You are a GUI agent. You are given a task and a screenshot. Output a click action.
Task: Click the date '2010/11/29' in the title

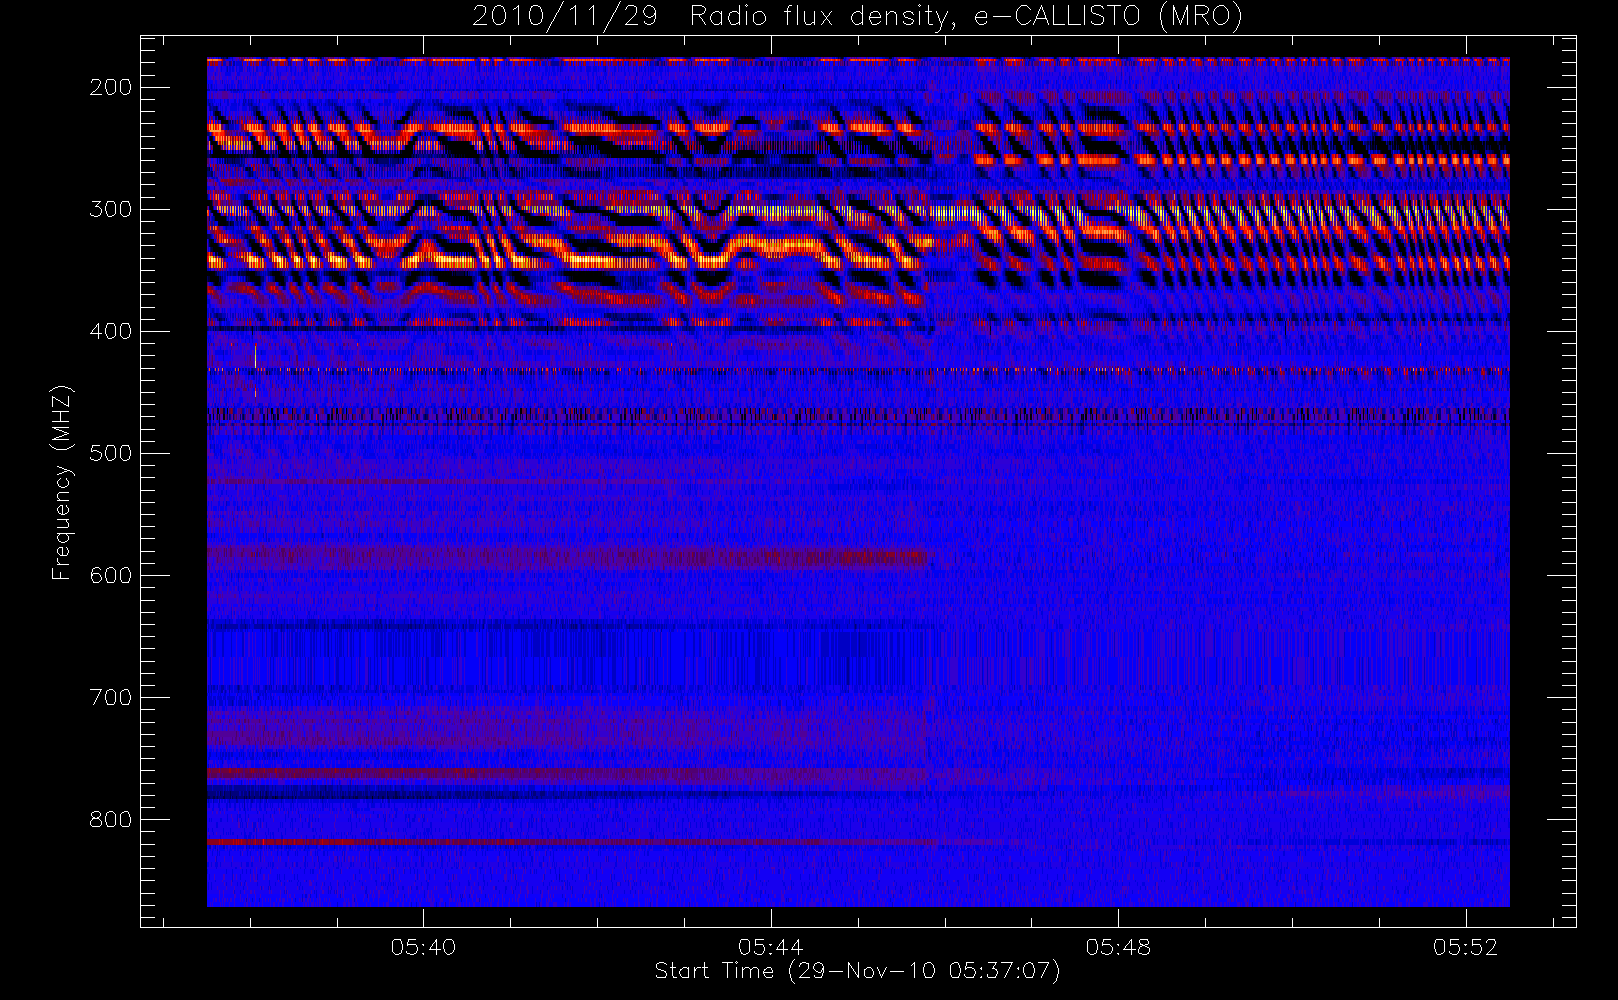(565, 17)
